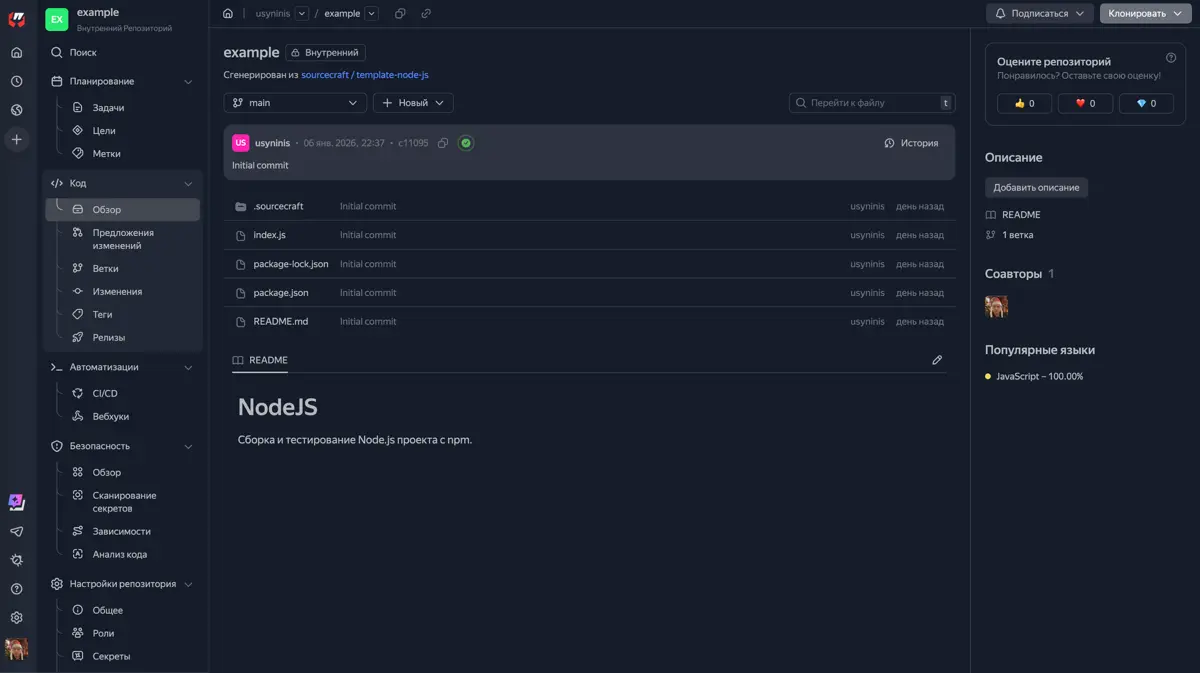The image size is (1200, 673).
Task: Open the Клонировать dropdown button
Action: point(1145,13)
